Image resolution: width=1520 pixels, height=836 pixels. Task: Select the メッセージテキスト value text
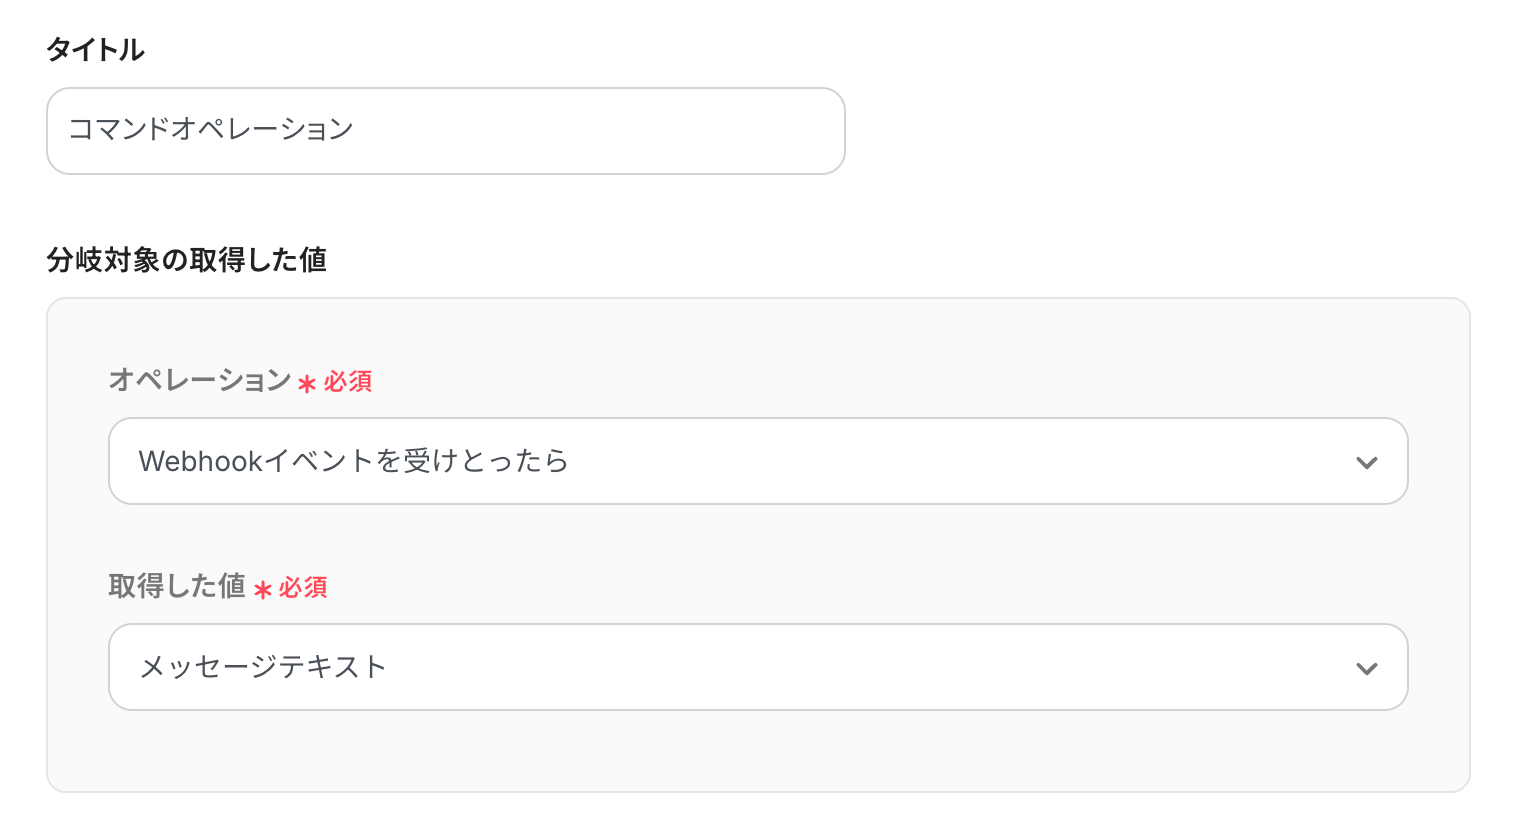263,667
